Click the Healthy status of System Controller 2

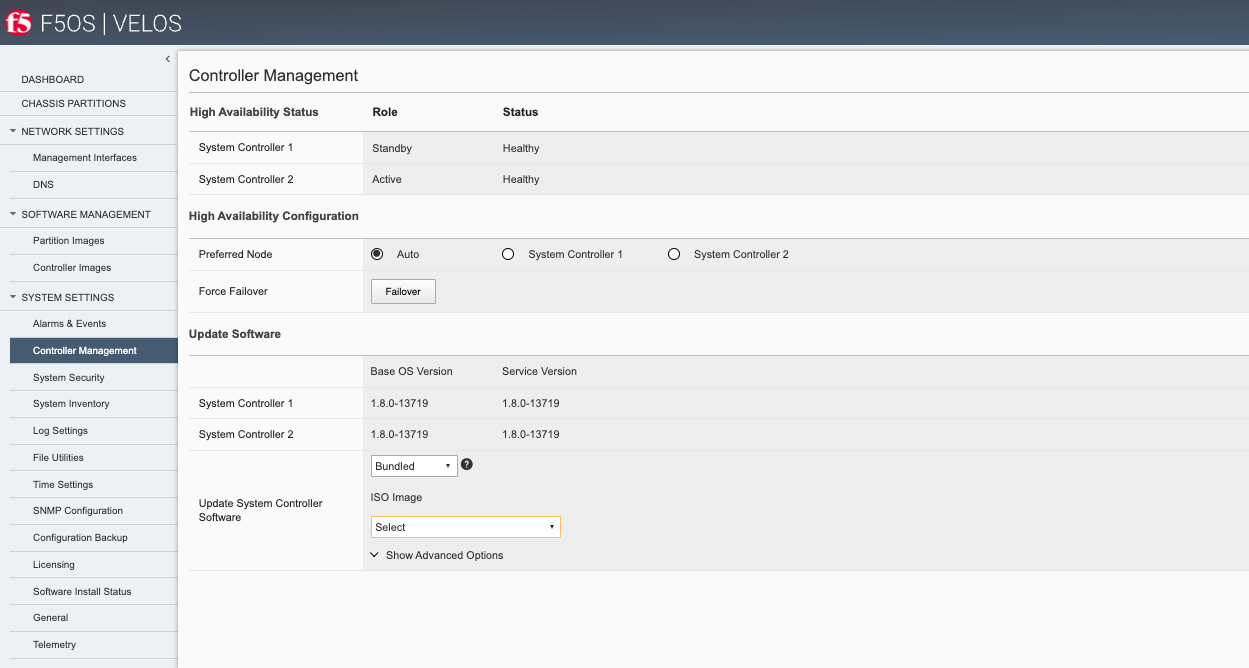click(521, 179)
